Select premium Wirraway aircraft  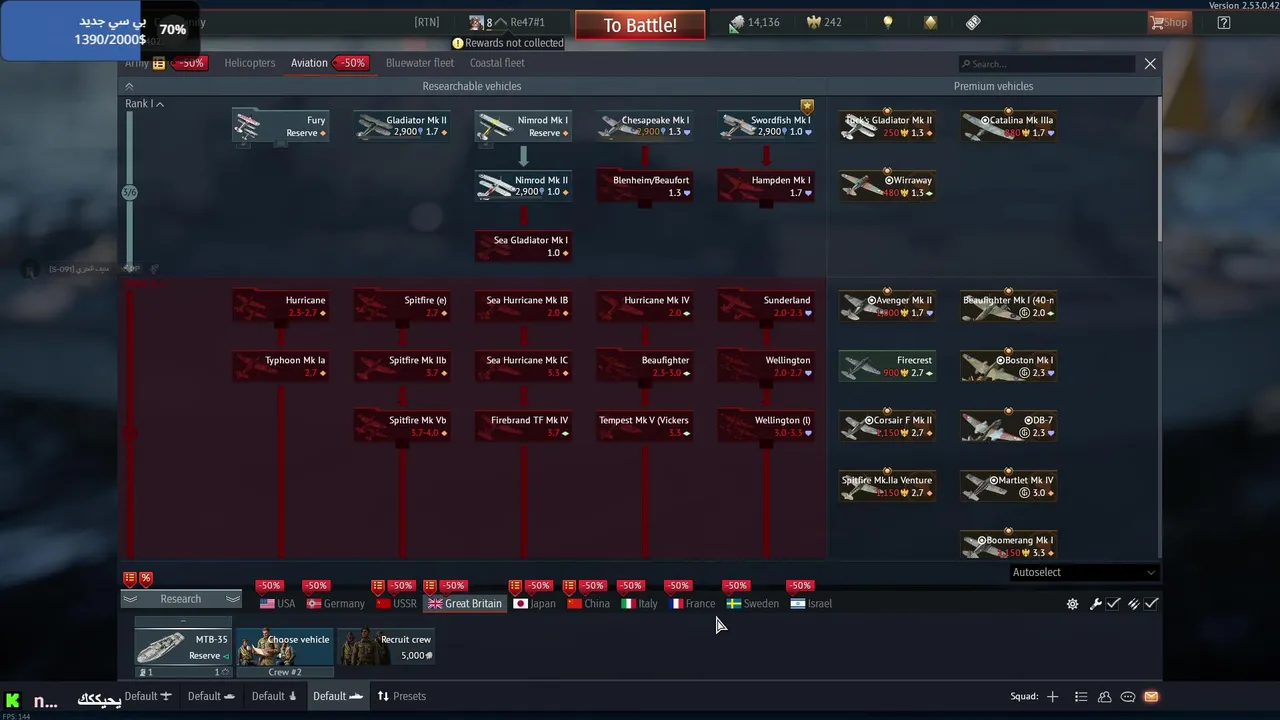tap(887, 186)
